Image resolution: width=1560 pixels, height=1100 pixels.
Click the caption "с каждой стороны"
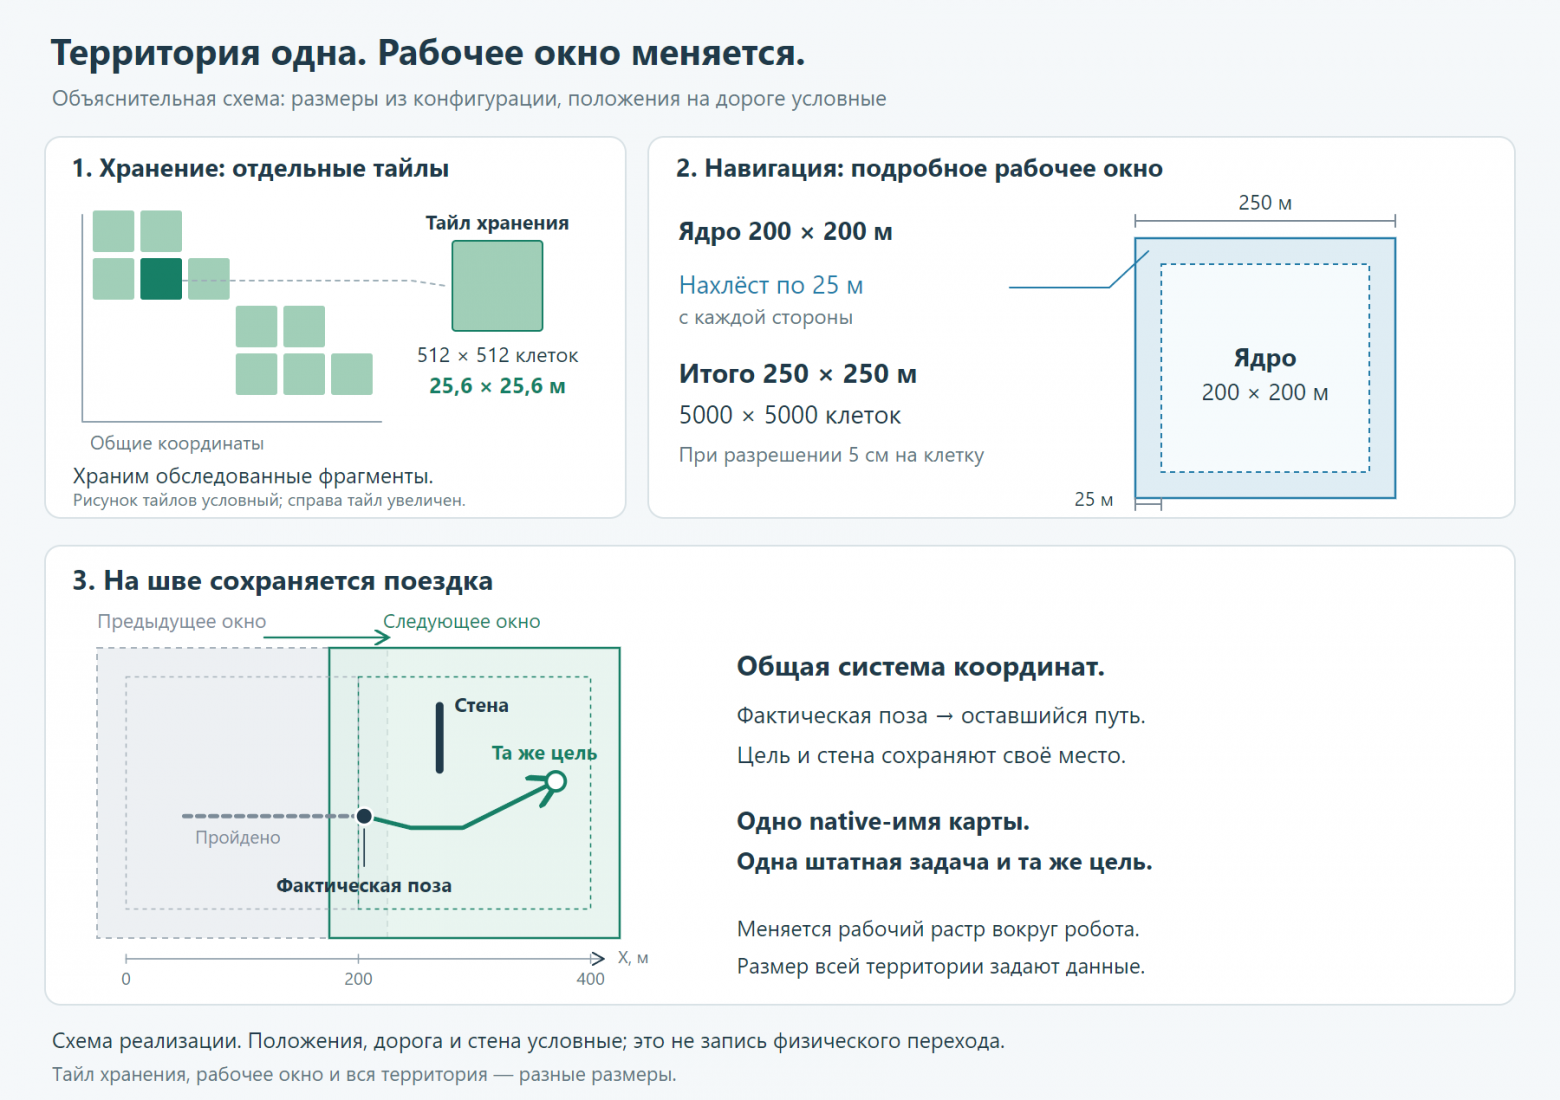click(766, 318)
